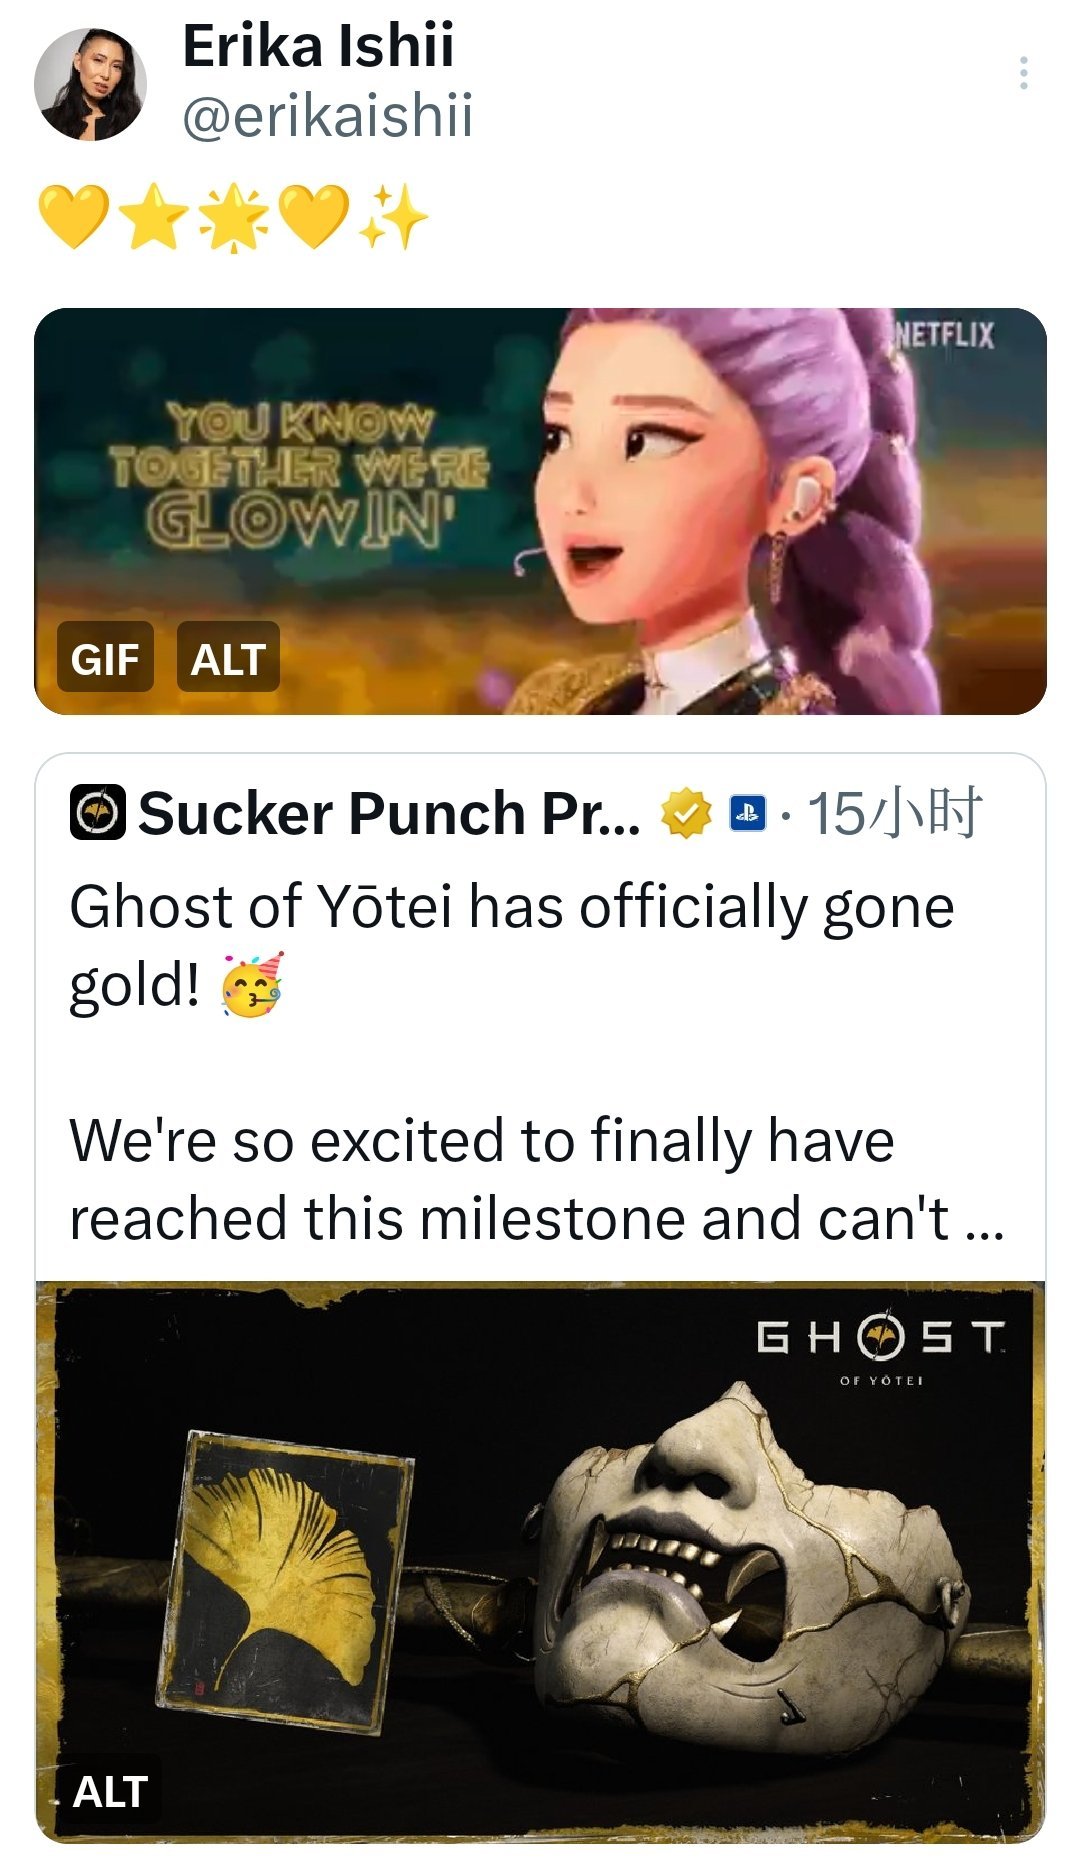Screen dimensions: 1080x1867
Task: Open the Ghost of Yōtei mask image
Action: 540,1561
